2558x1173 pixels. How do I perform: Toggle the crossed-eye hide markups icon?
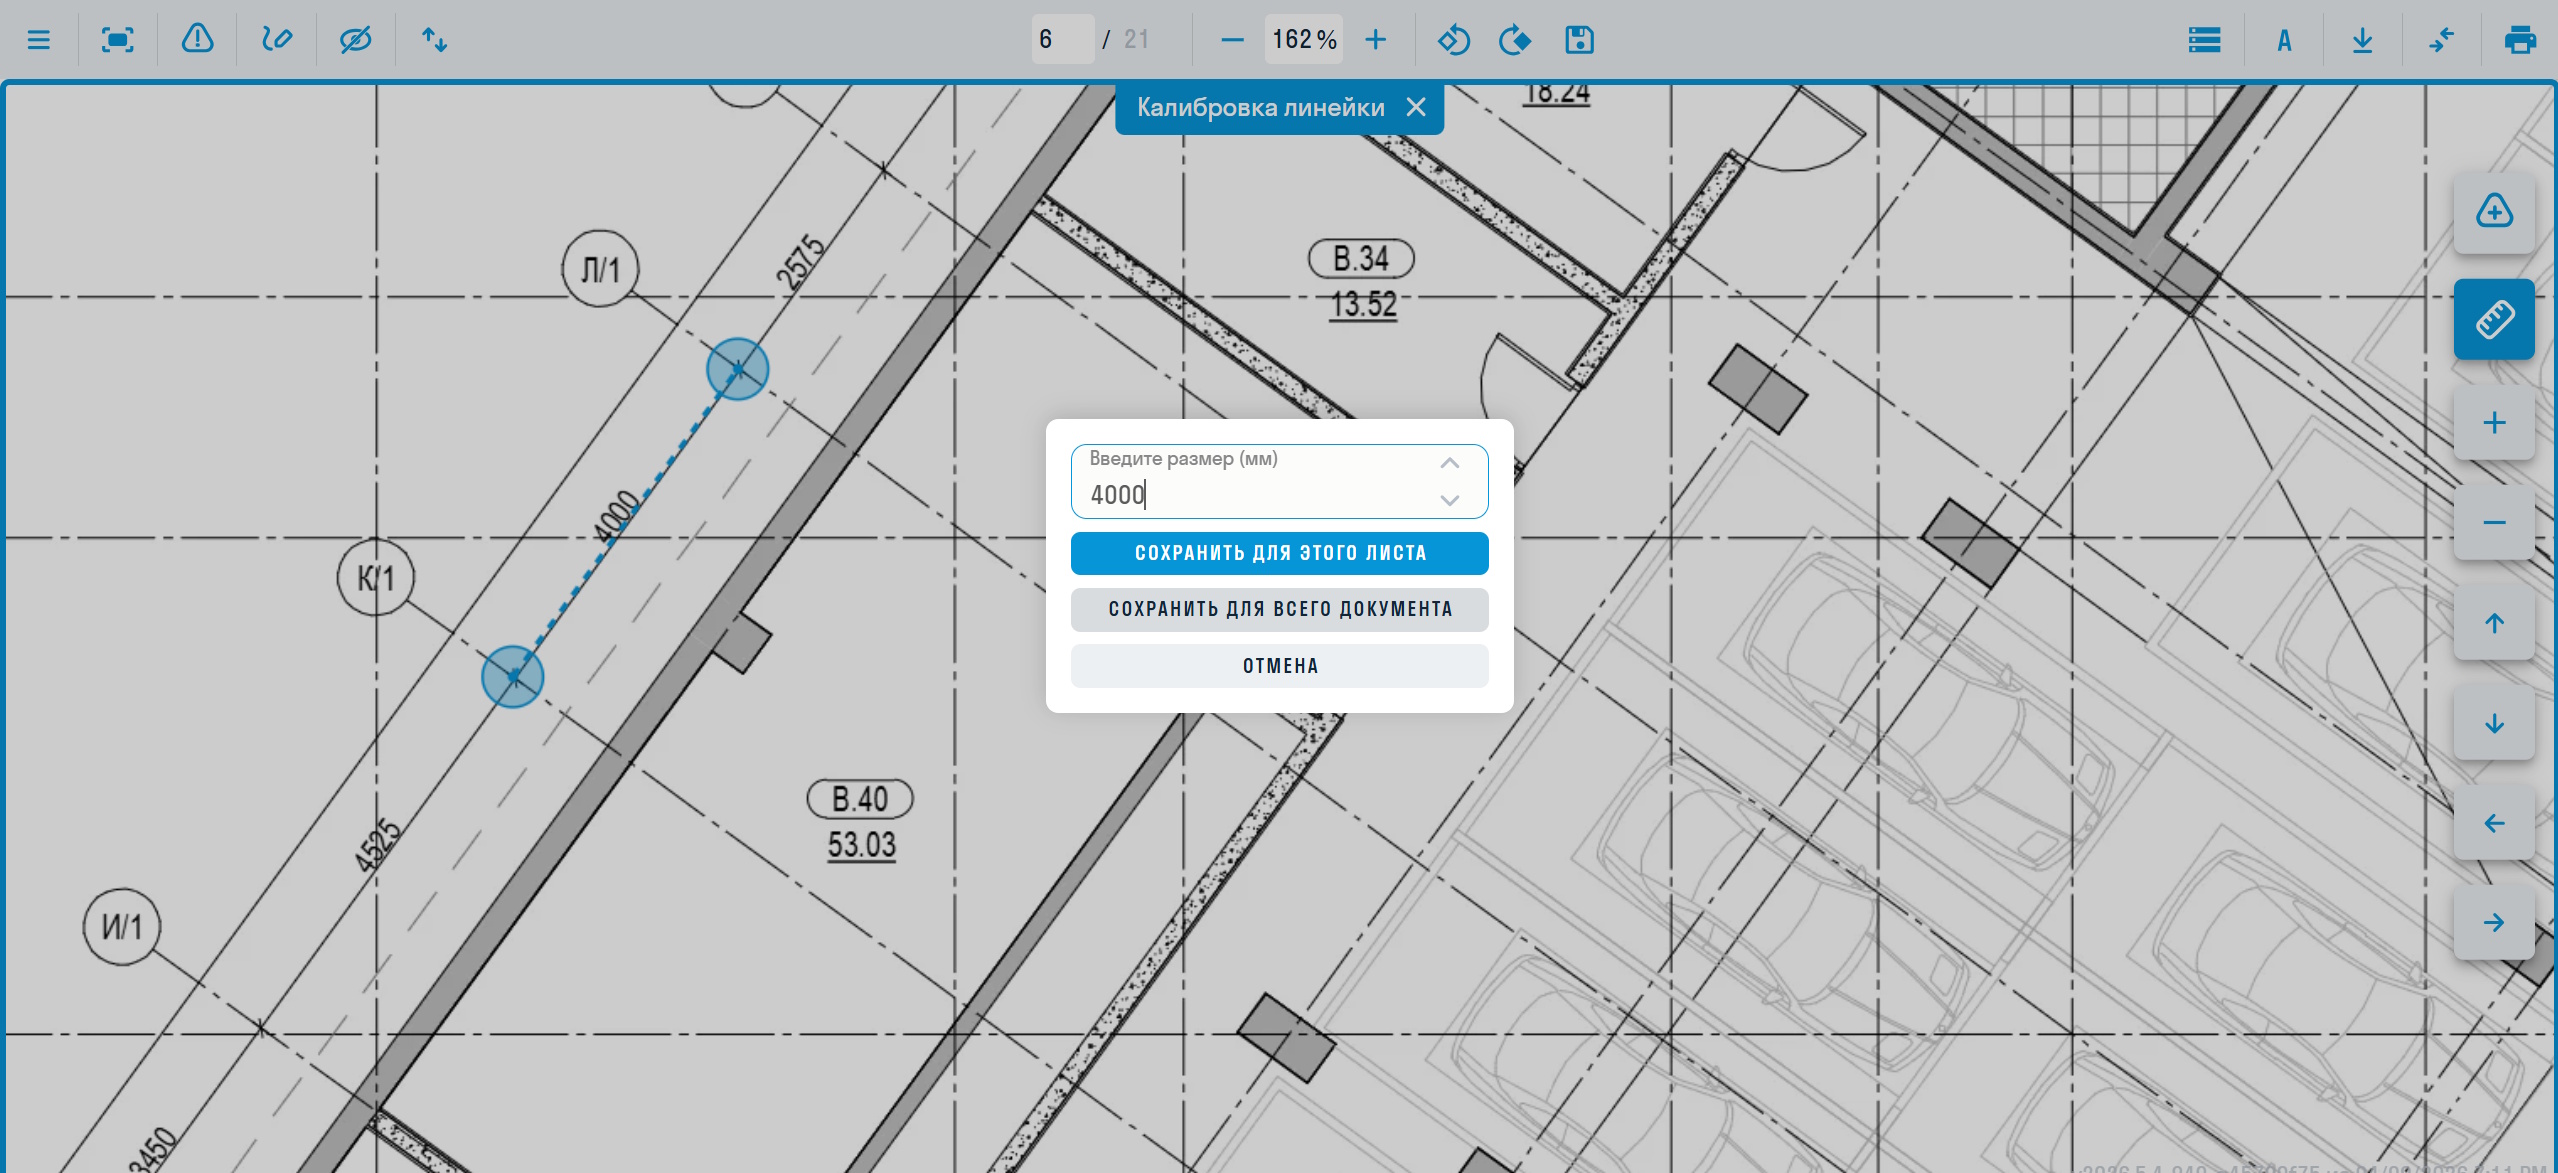pyautogui.click(x=355, y=40)
